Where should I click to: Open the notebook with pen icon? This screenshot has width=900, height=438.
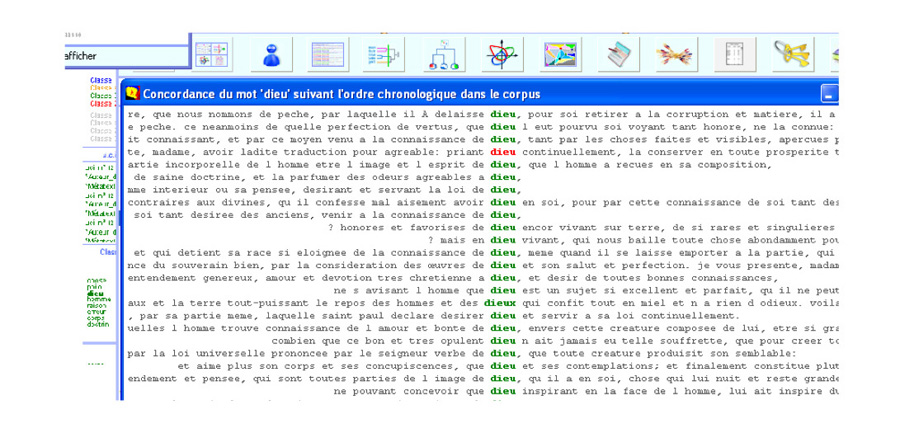point(618,54)
